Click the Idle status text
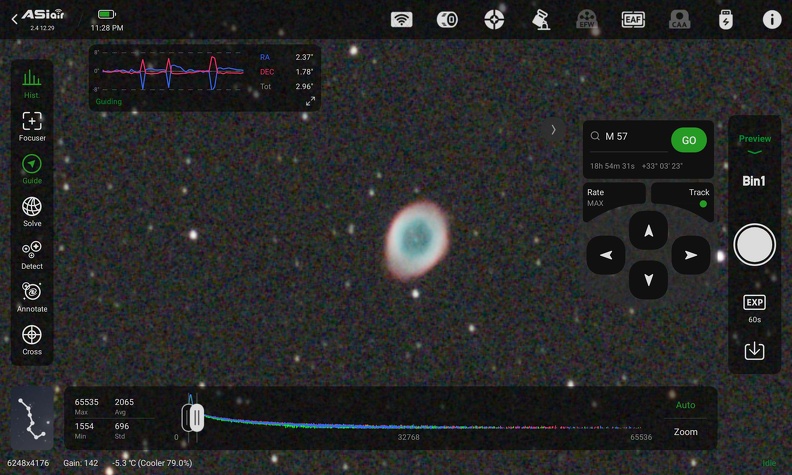Screen dimensions: 792x475 coord(769,463)
